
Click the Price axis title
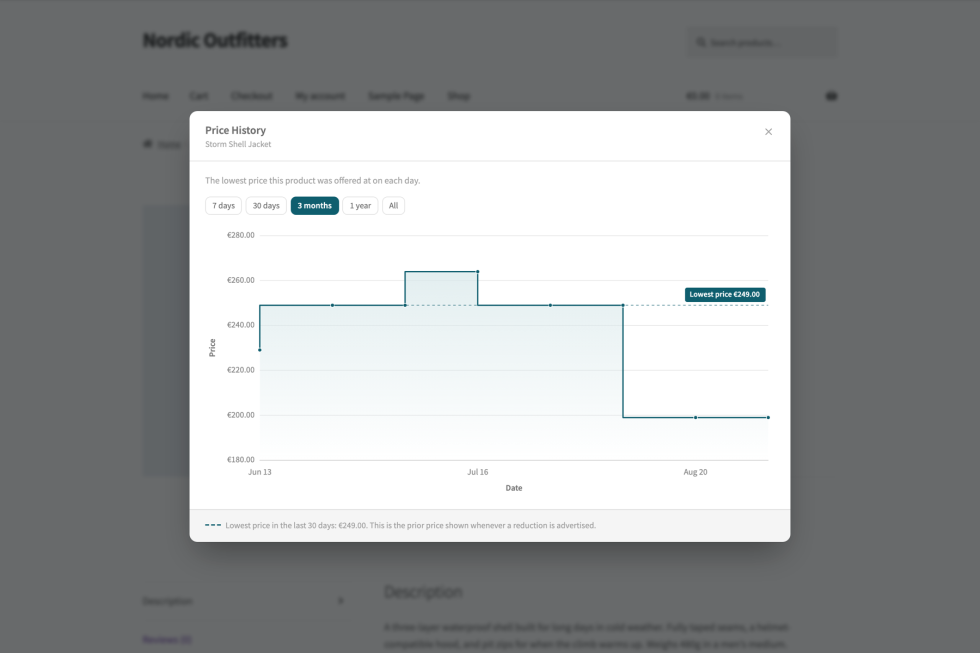pos(212,347)
